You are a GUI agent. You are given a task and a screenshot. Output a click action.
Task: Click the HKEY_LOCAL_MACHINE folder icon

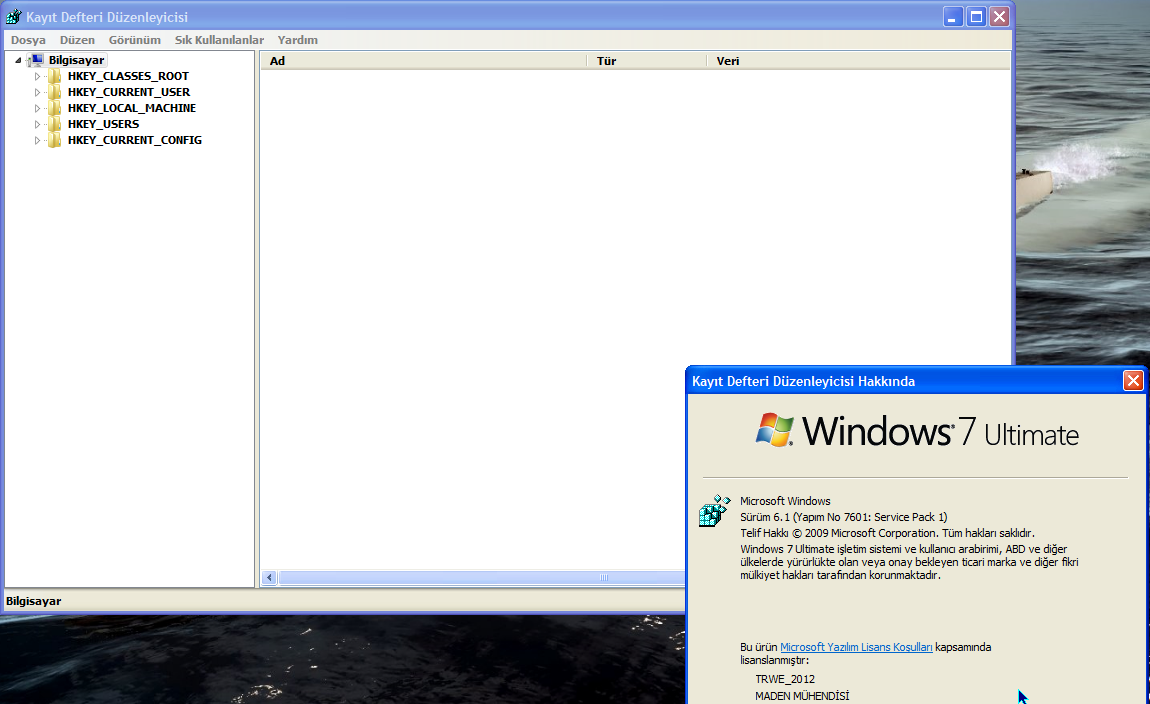coord(54,108)
